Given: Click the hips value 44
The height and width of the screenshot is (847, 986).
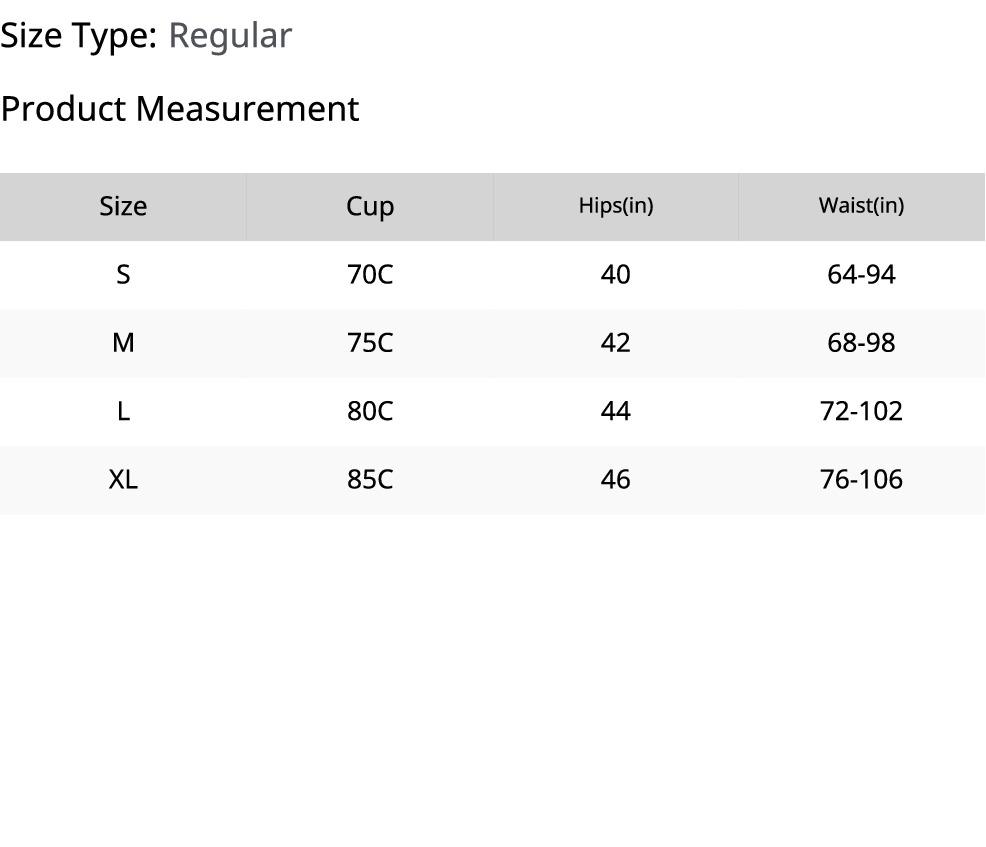Looking at the screenshot, I should click(x=616, y=411).
